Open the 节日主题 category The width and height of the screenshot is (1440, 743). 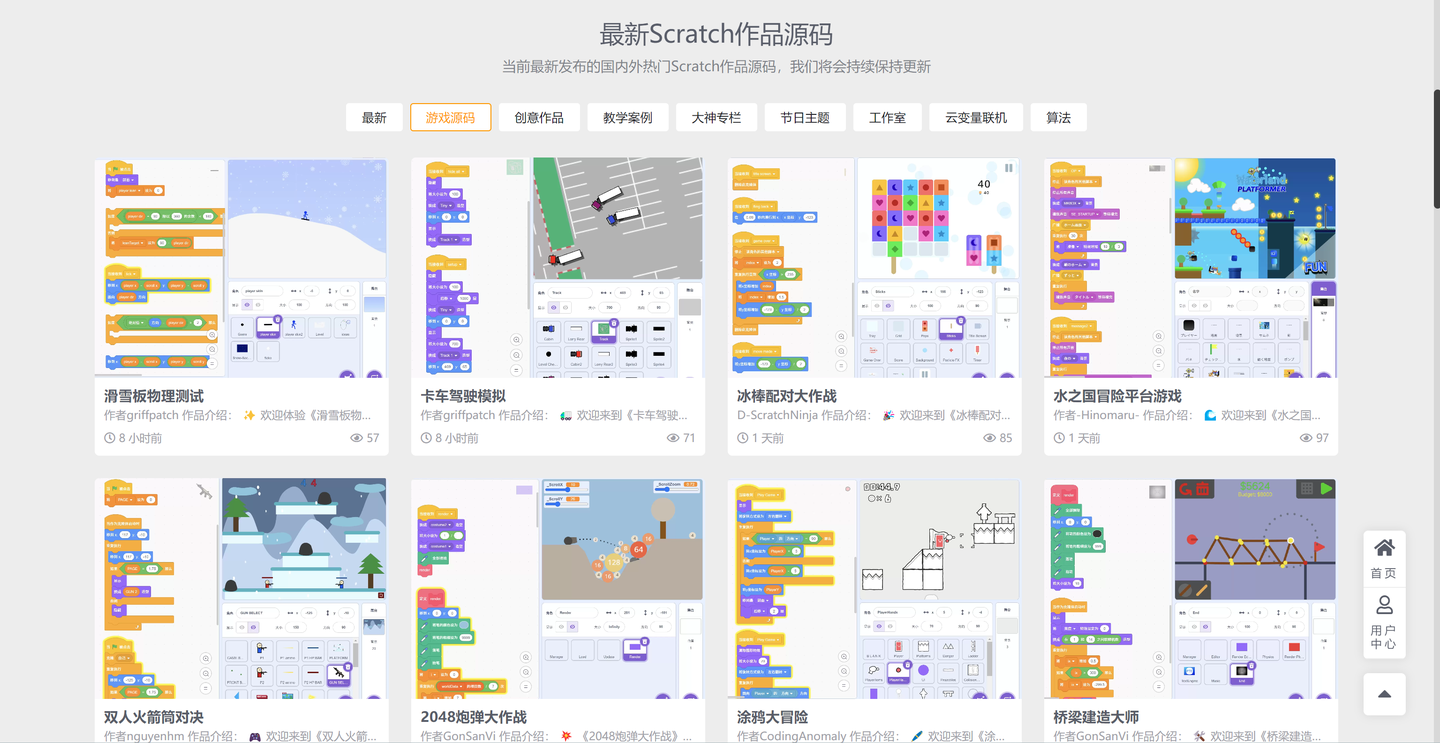804,117
